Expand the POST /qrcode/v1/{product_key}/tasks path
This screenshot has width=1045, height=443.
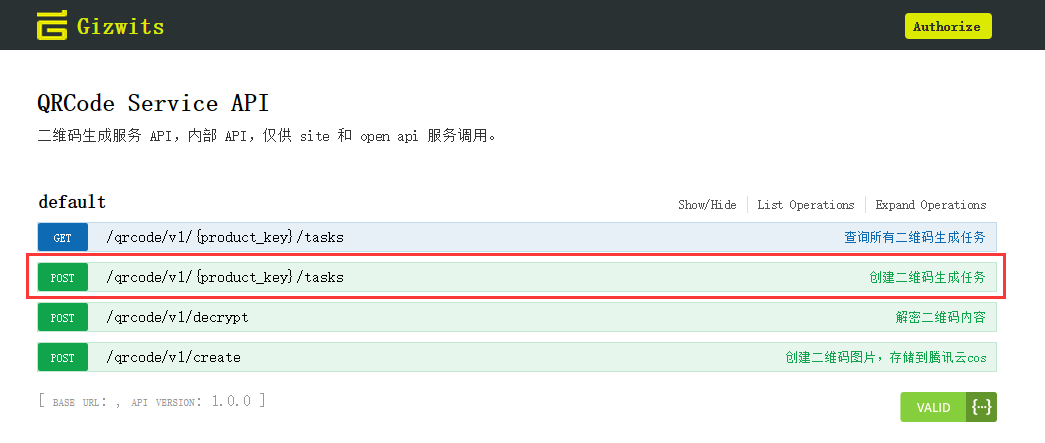tap(225, 277)
